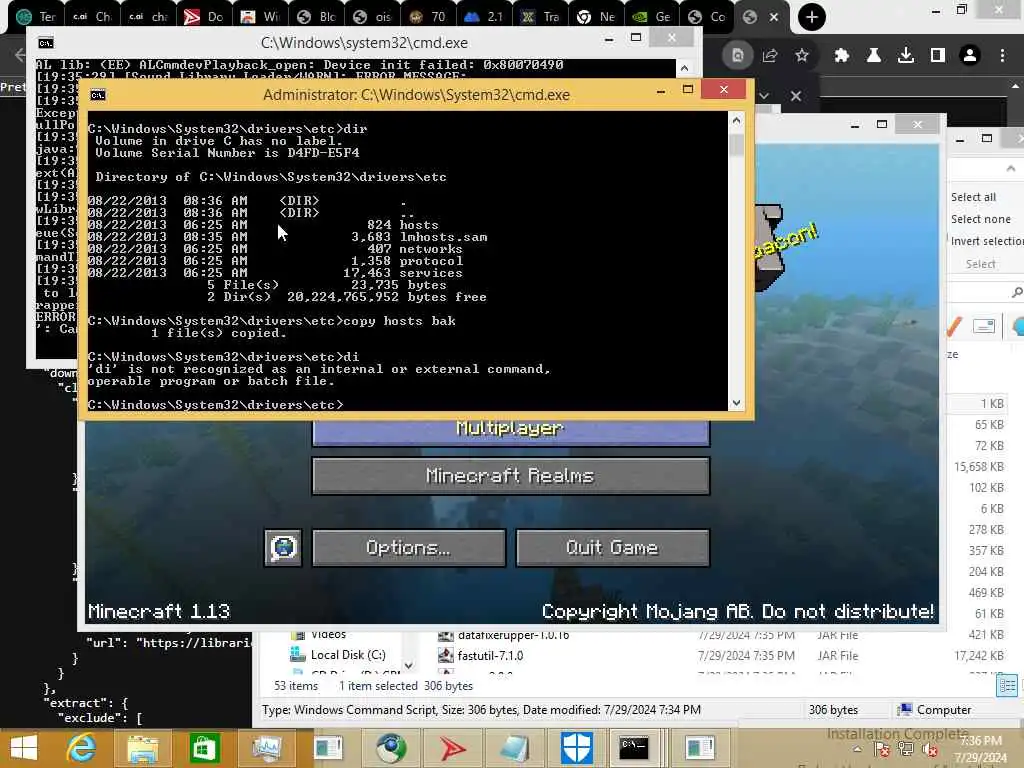
Task: Open Windows Defender shield taskbar icon
Action: pyautogui.click(x=577, y=748)
